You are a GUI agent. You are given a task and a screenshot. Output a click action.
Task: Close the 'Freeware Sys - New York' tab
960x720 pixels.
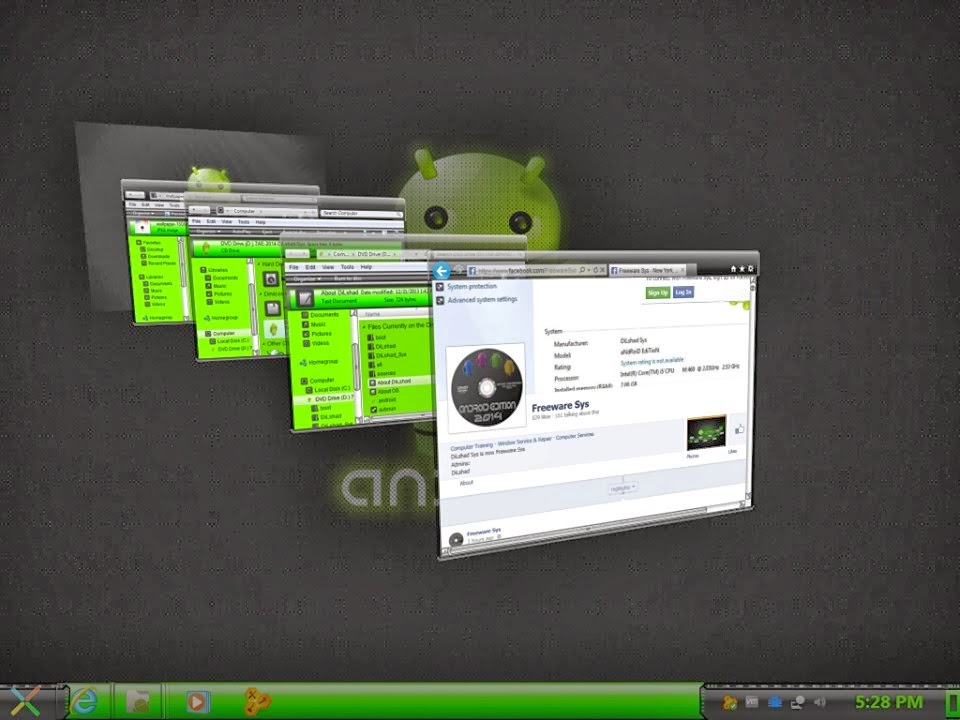coord(683,270)
